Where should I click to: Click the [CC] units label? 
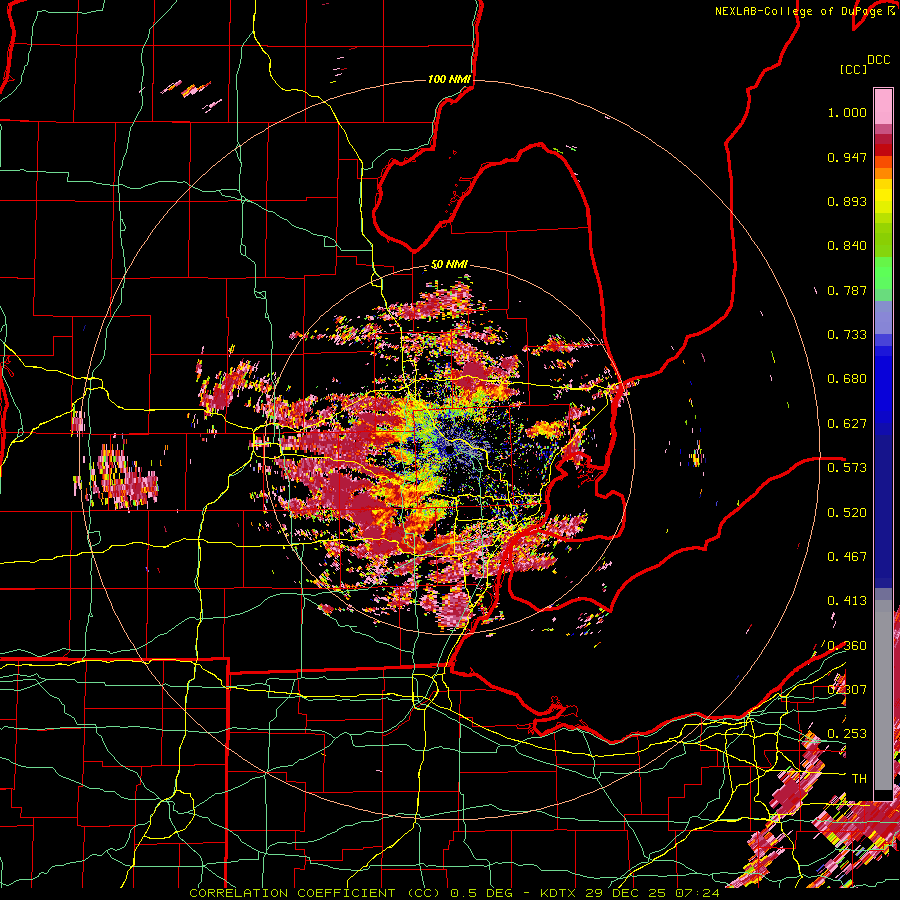(x=853, y=69)
